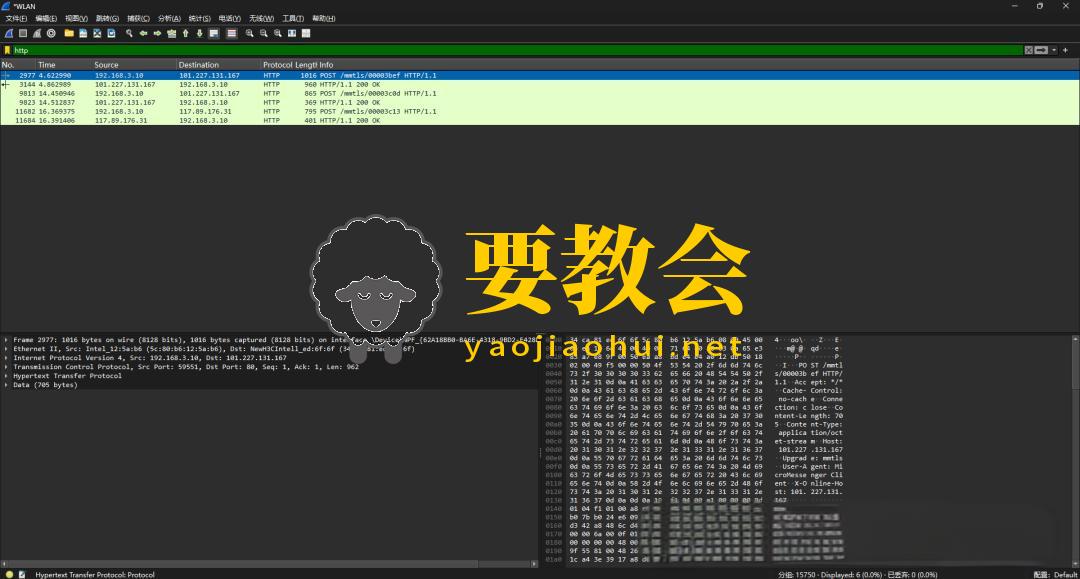Click the packet details horizontal scrollbar
This screenshot has height=579, width=1080.
269,564
